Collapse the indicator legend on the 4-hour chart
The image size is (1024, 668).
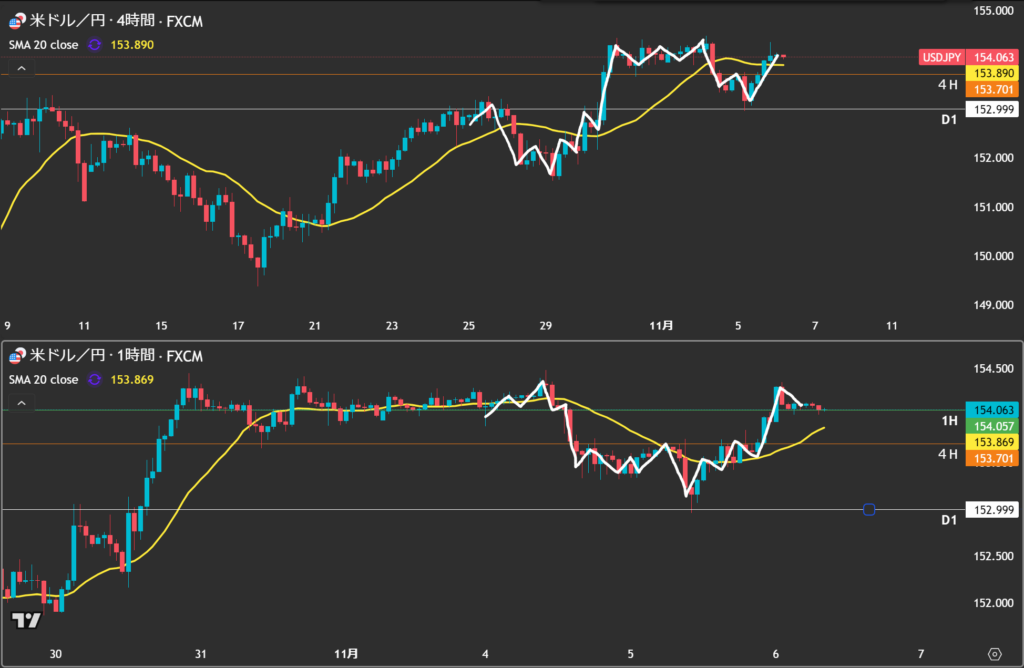20,68
